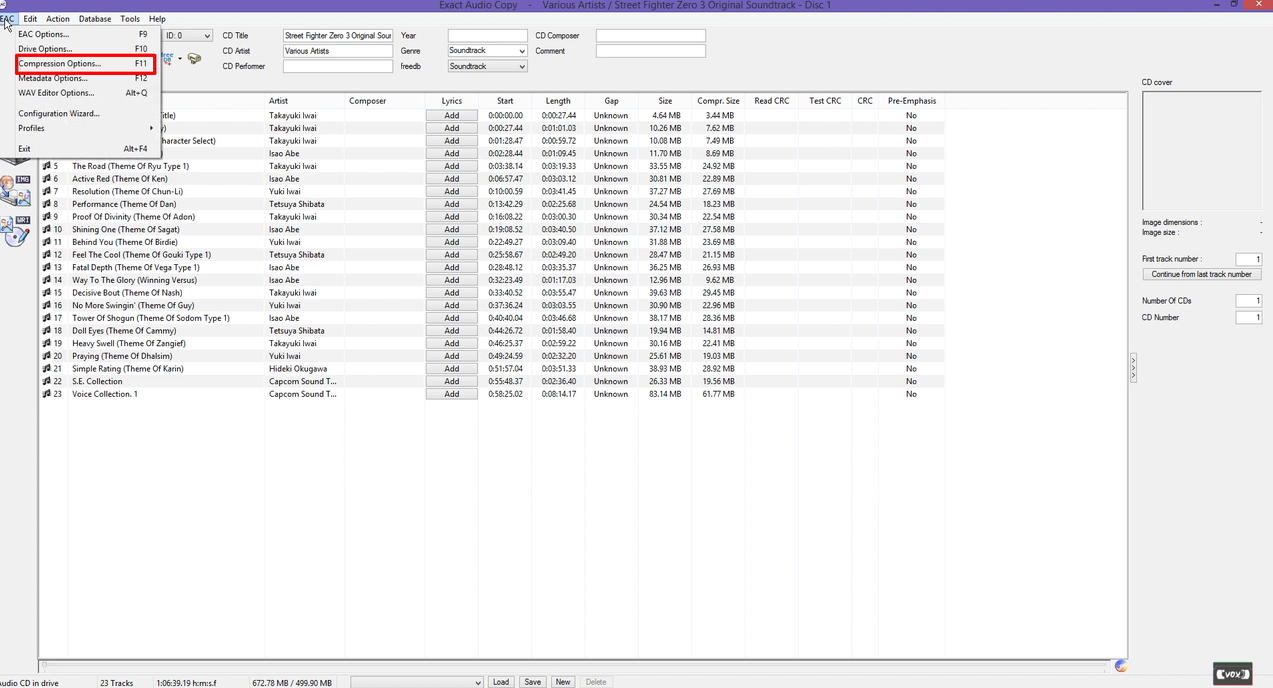1273x688 pixels.
Task: Sort by the Artist column header
Action: click(304, 101)
